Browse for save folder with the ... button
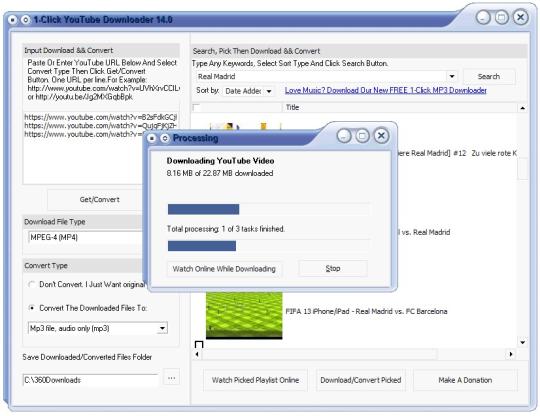Screen dimensions: 540x416 pos(171,379)
